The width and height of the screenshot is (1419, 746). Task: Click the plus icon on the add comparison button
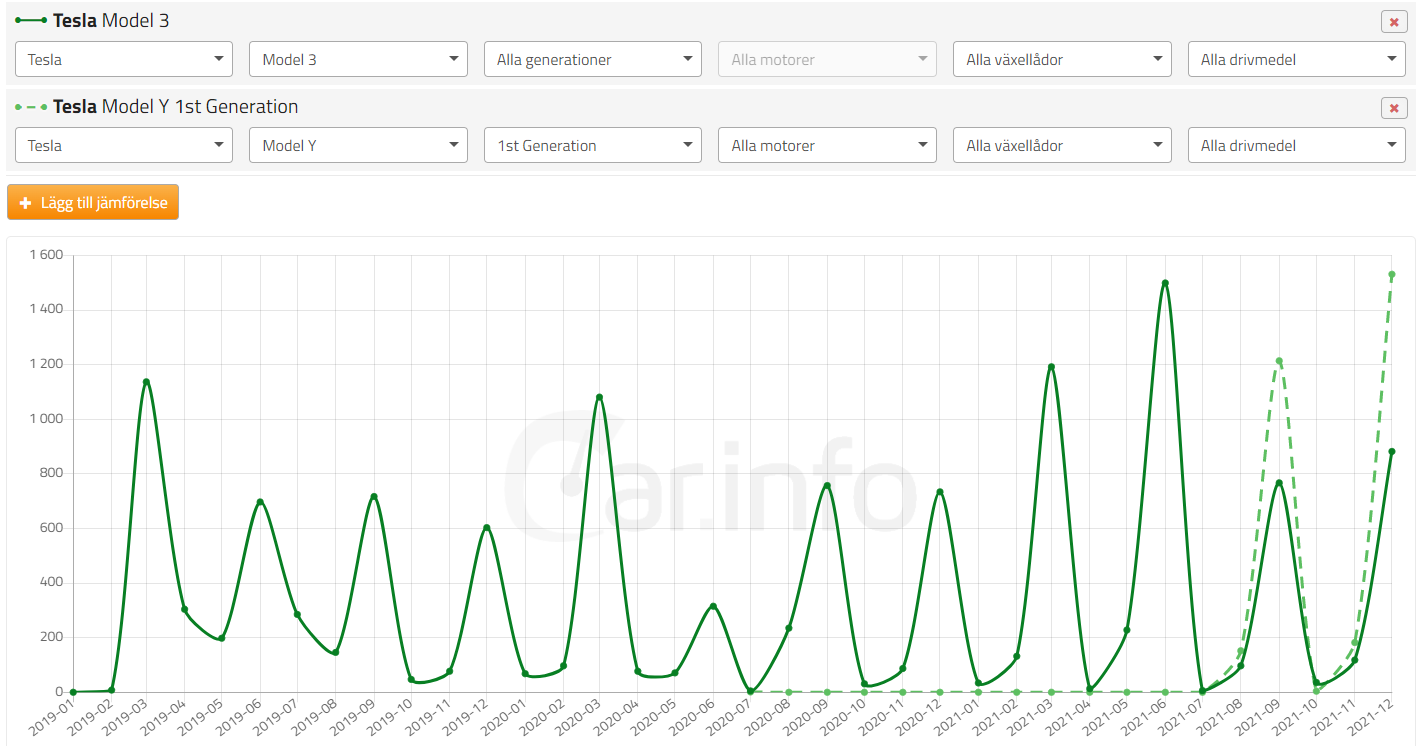[26, 203]
